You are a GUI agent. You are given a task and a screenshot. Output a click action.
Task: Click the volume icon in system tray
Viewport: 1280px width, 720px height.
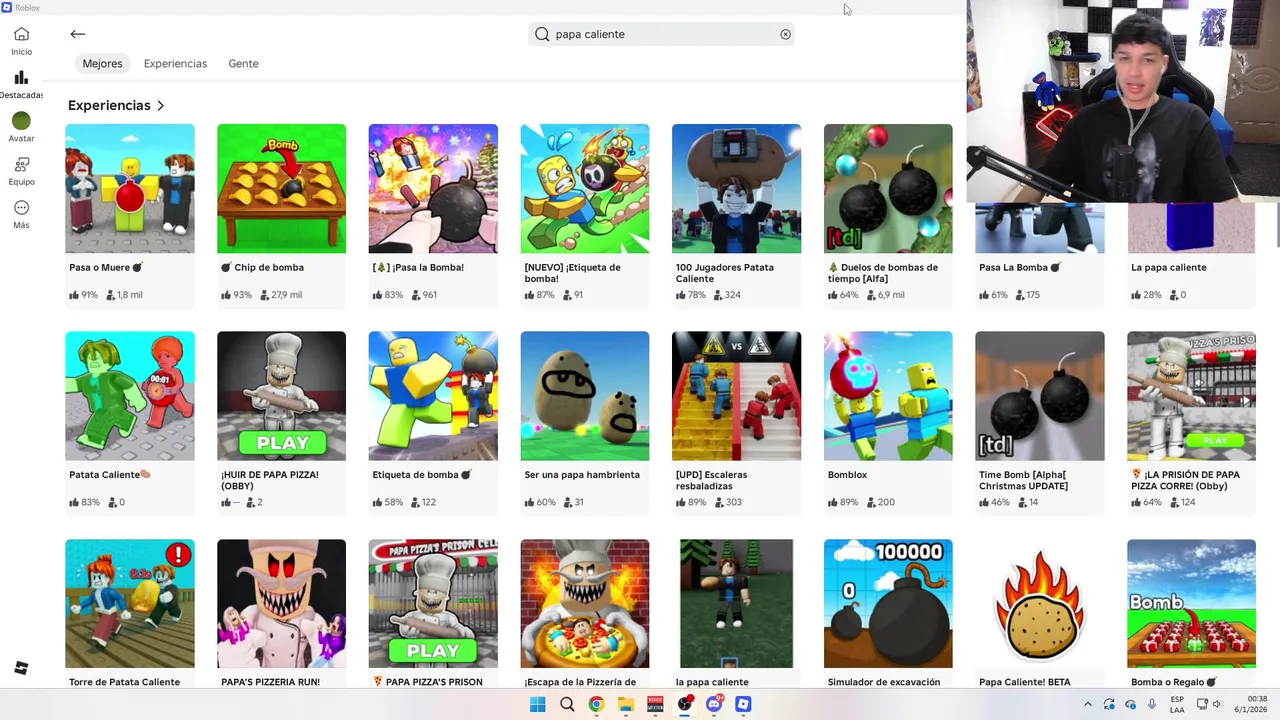coord(1218,704)
